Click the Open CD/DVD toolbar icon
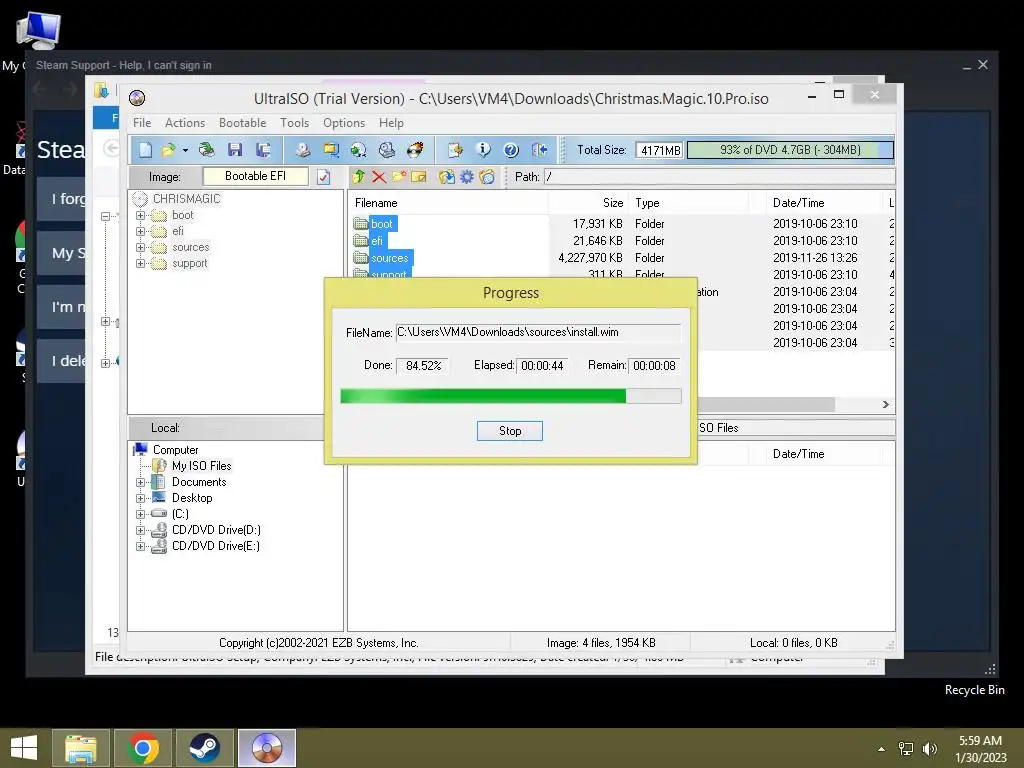Viewport: 1024px width, 768px height. tap(207, 150)
